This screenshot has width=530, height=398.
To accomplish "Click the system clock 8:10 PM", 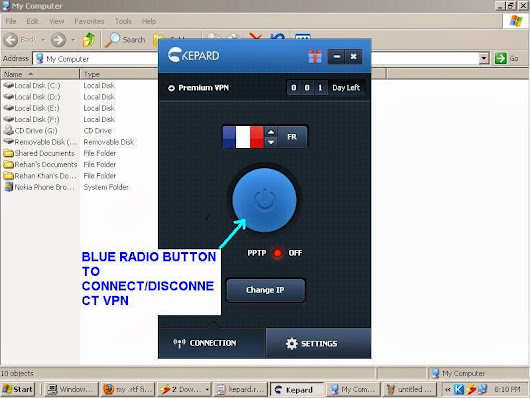I will click(x=507, y=390).
